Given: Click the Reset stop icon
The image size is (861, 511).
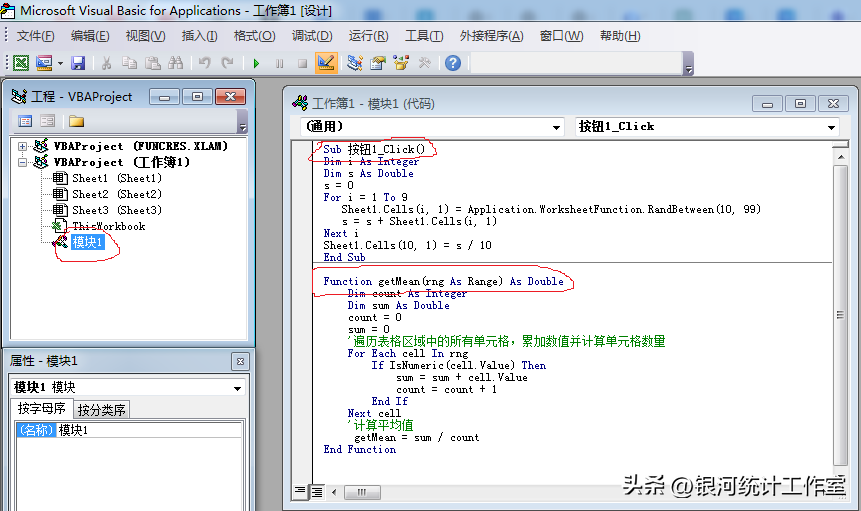Looking at the screenshot, I should pyautogui.click(x=303, y=64).
